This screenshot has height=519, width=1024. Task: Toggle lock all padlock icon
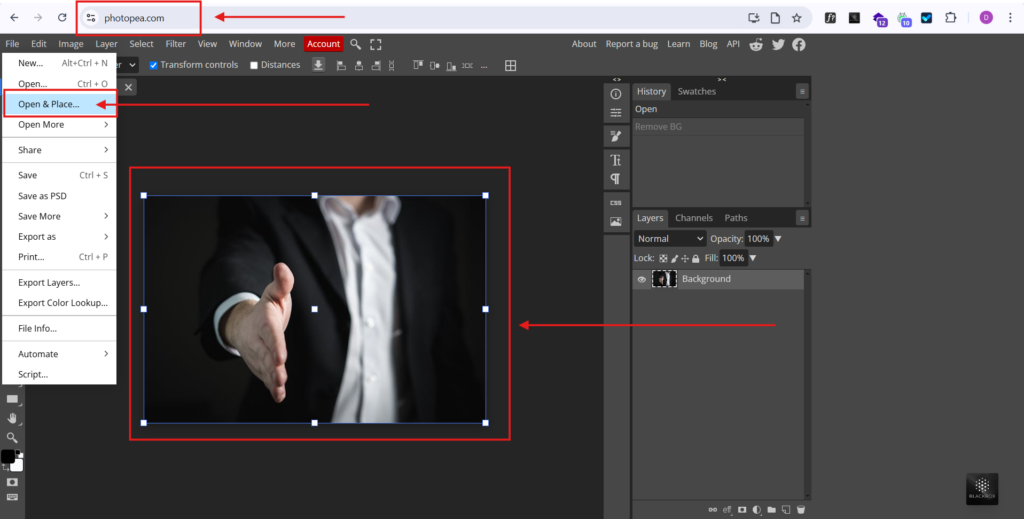click(696, 259)
